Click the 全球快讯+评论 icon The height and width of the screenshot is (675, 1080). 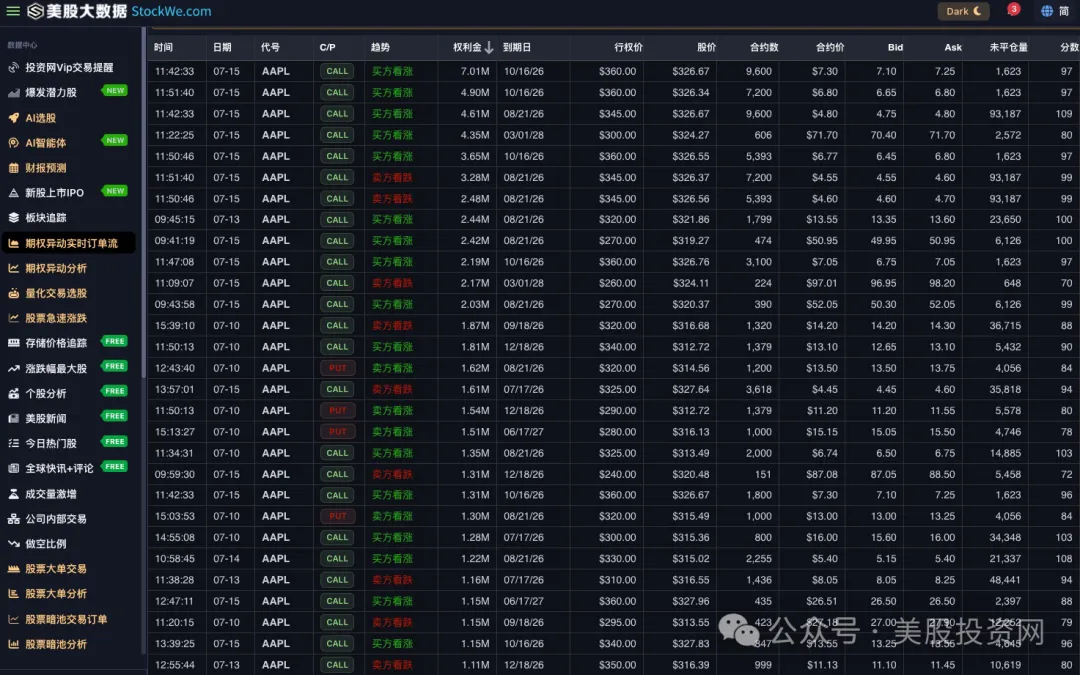pyautogui.click(x=13, y=468)
